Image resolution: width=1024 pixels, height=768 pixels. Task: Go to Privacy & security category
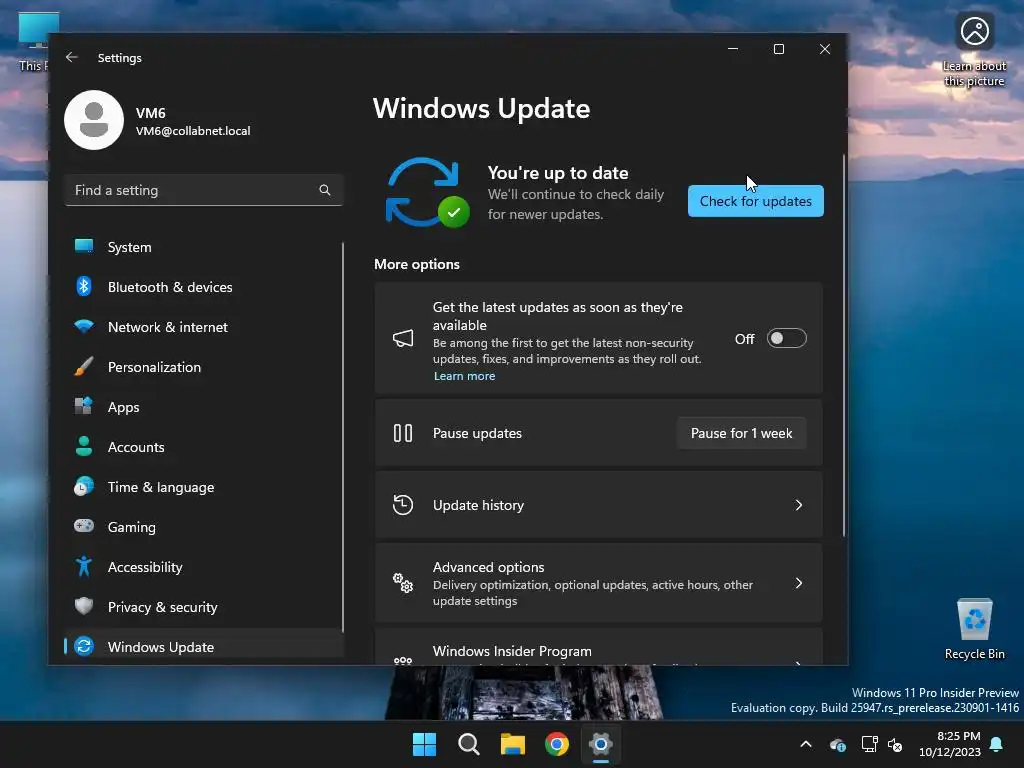tap(204, 607)
